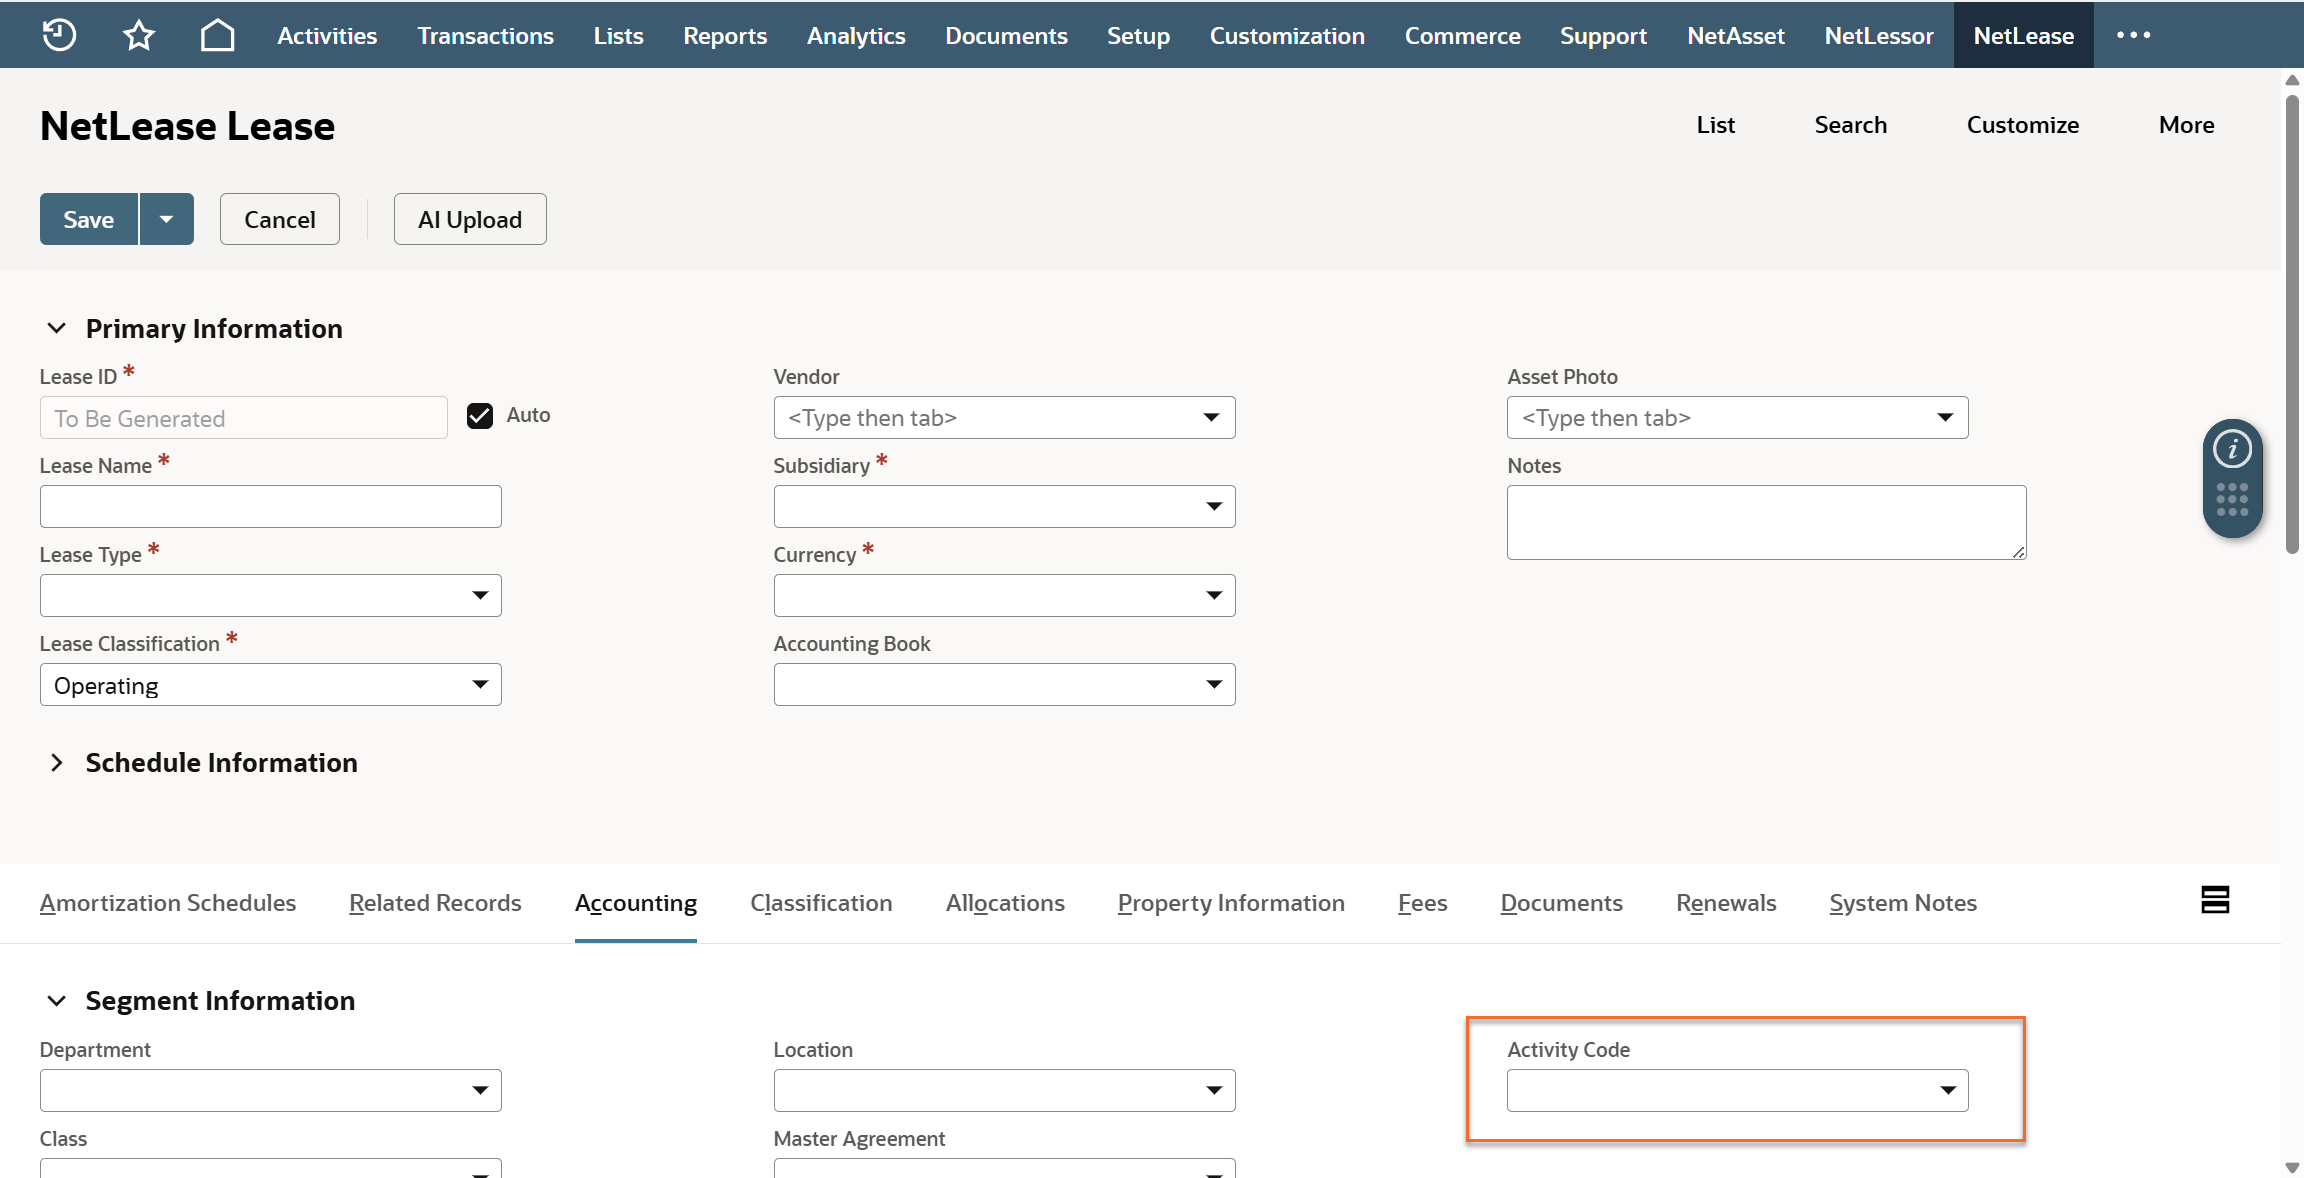Click the Cancel button

point(280,219)
